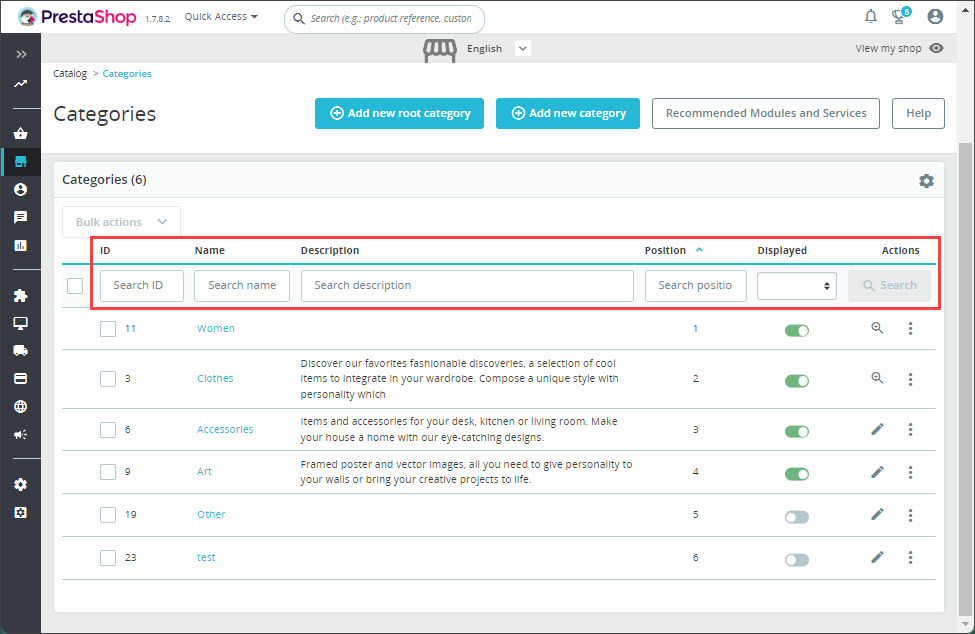Viewport: 975px width, 634px height.
Task: Open Marketing megaphone icon in sidebar
Action: tap(21, 434)
